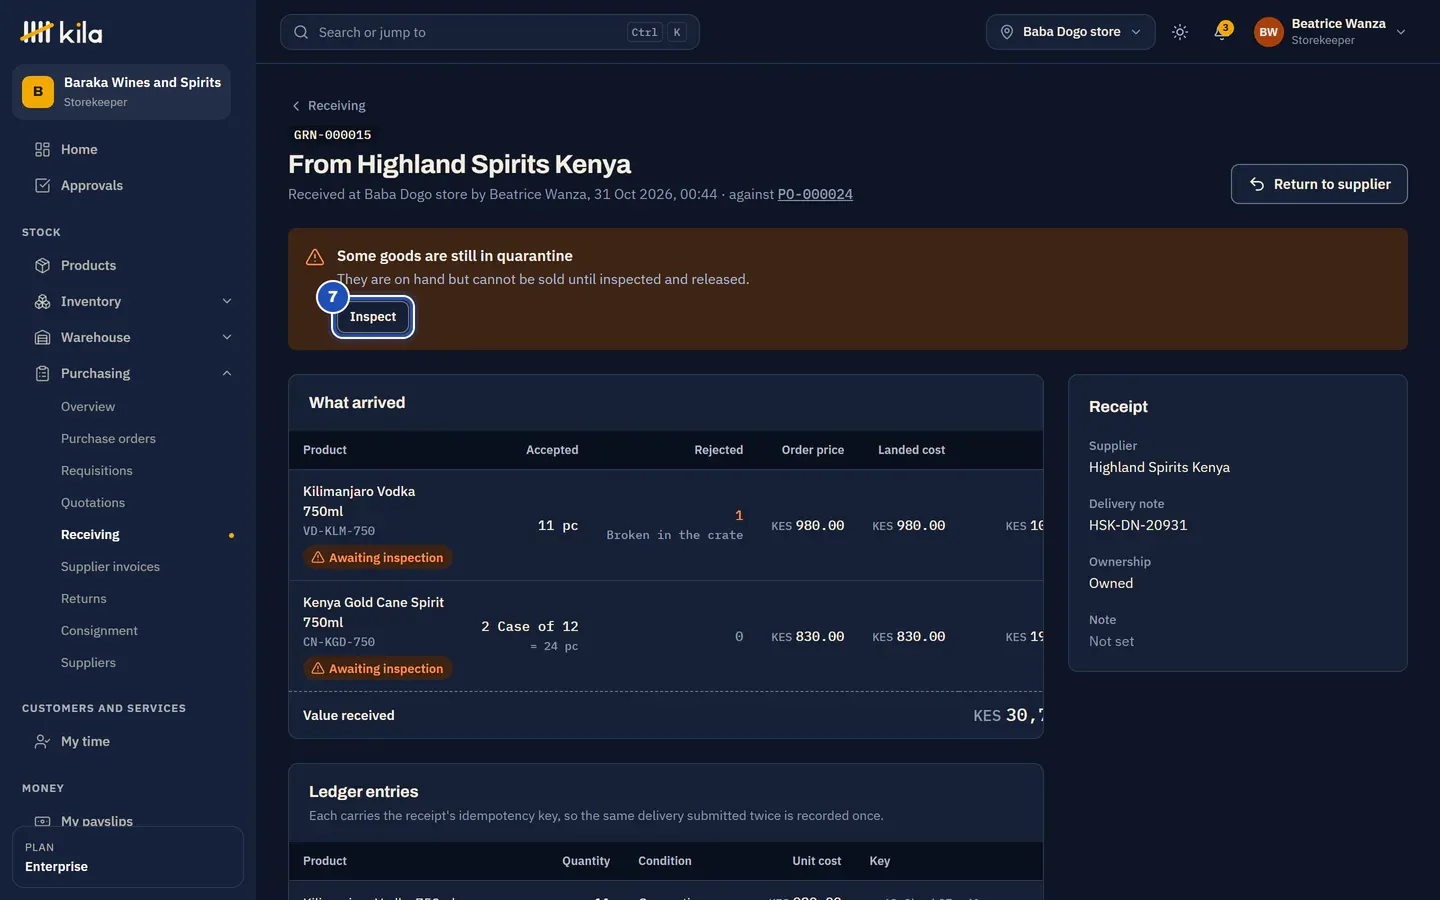Click the Purchasing clipboard icon

42,373
